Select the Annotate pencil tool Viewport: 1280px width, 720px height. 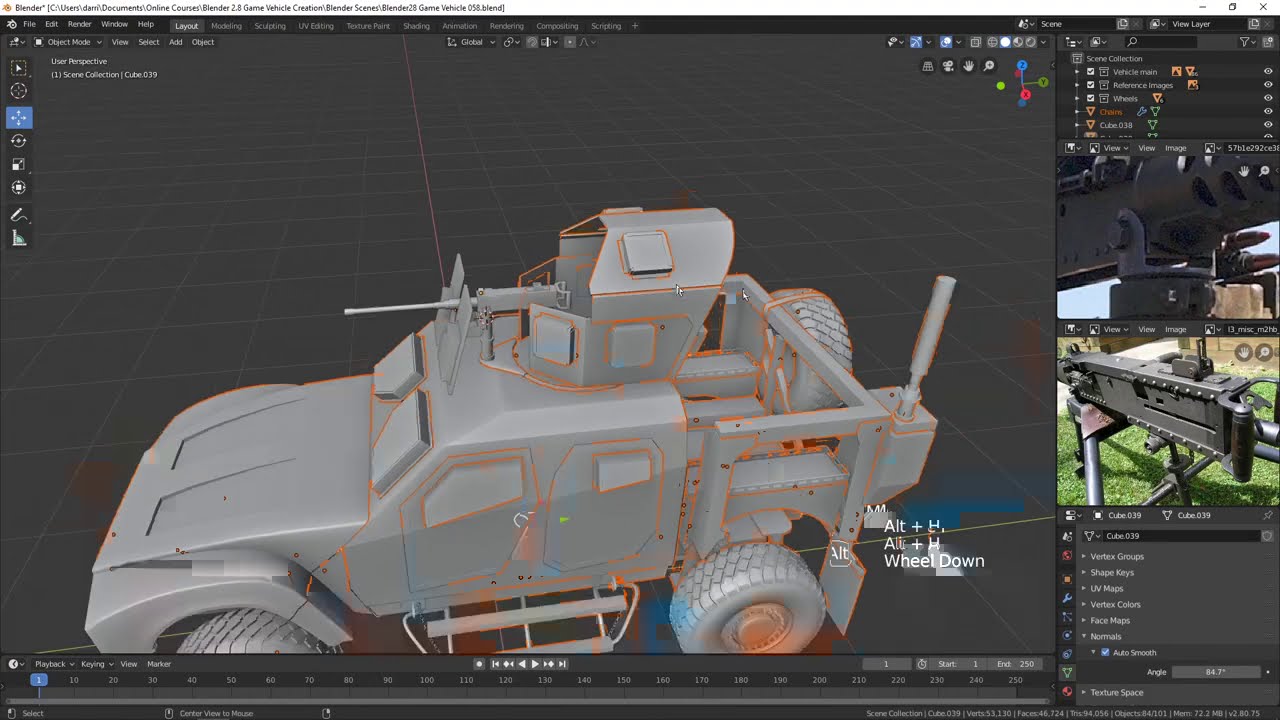click(x=18, y=215)
